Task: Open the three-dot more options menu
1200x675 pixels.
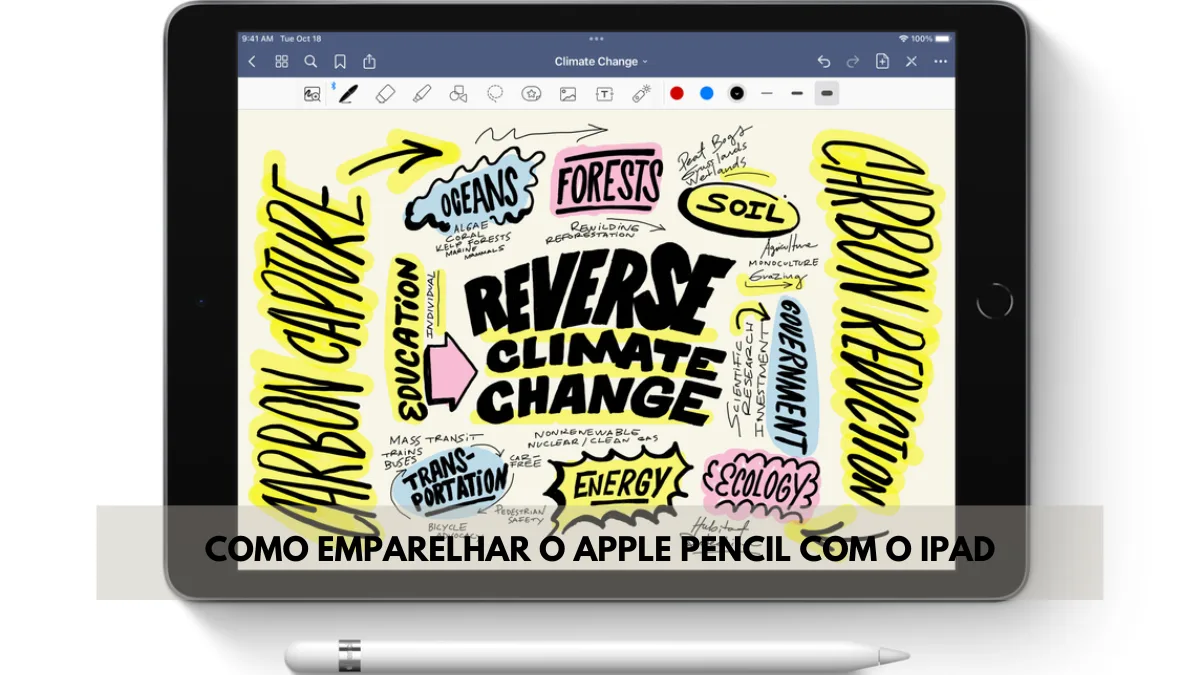Action: (x=940, y=62)
